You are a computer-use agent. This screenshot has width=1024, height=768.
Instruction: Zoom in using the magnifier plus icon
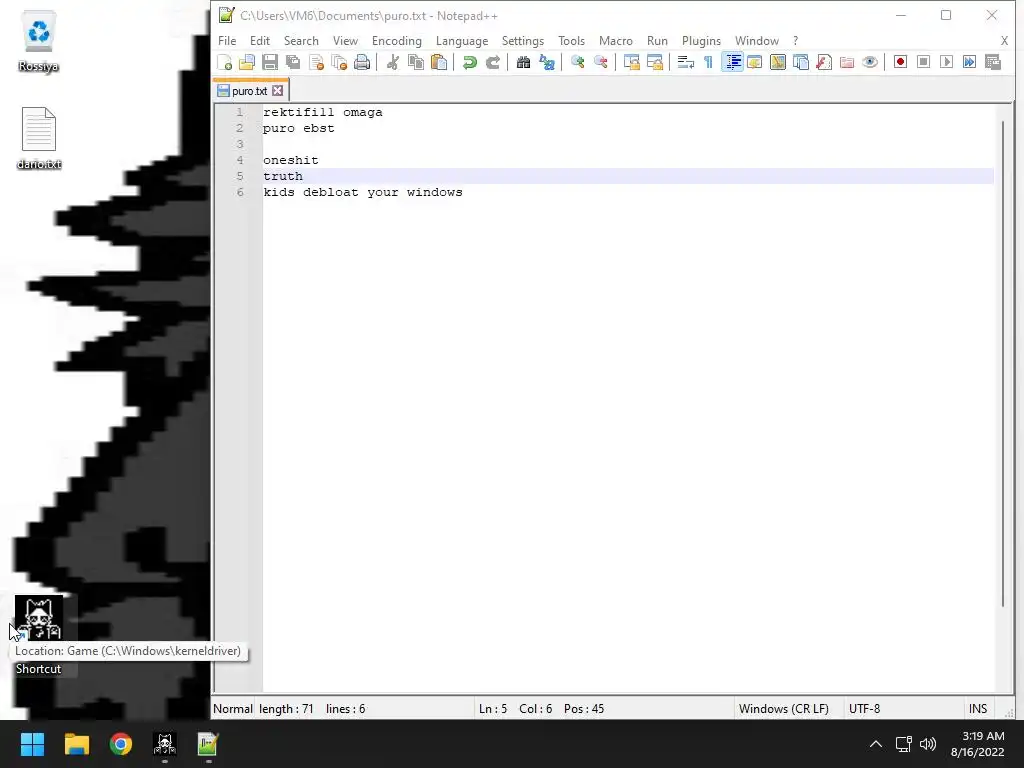[x=577, y=62]
